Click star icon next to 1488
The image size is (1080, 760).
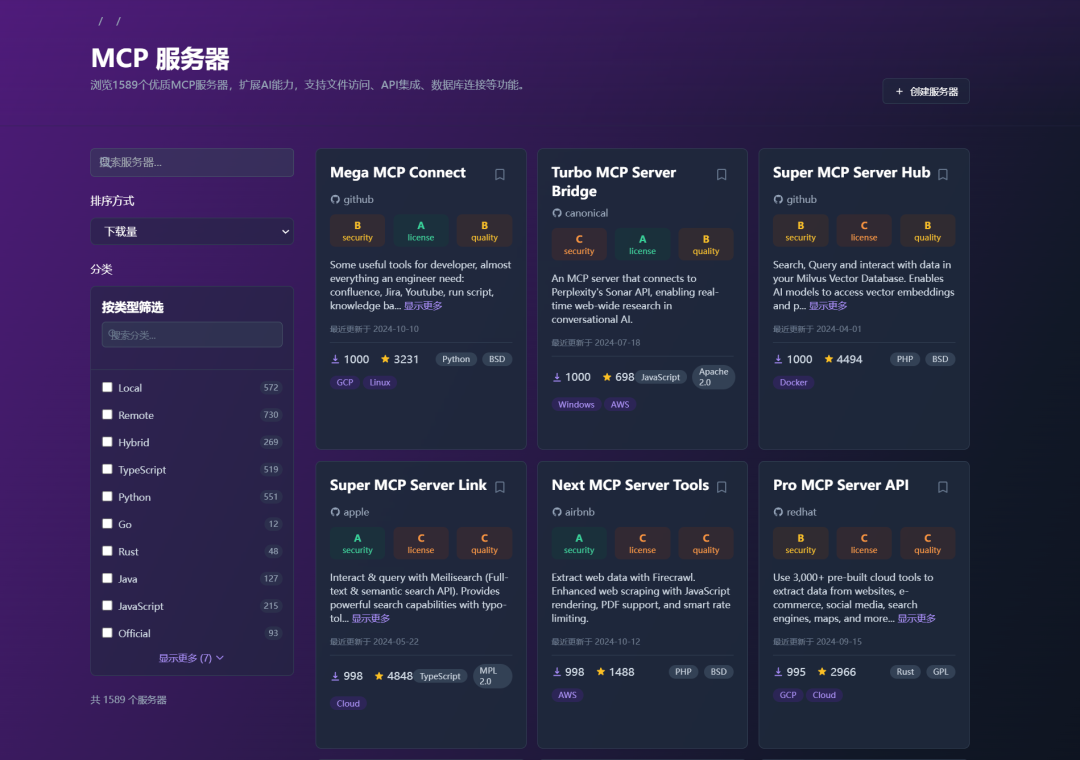(x=601, y=672)
